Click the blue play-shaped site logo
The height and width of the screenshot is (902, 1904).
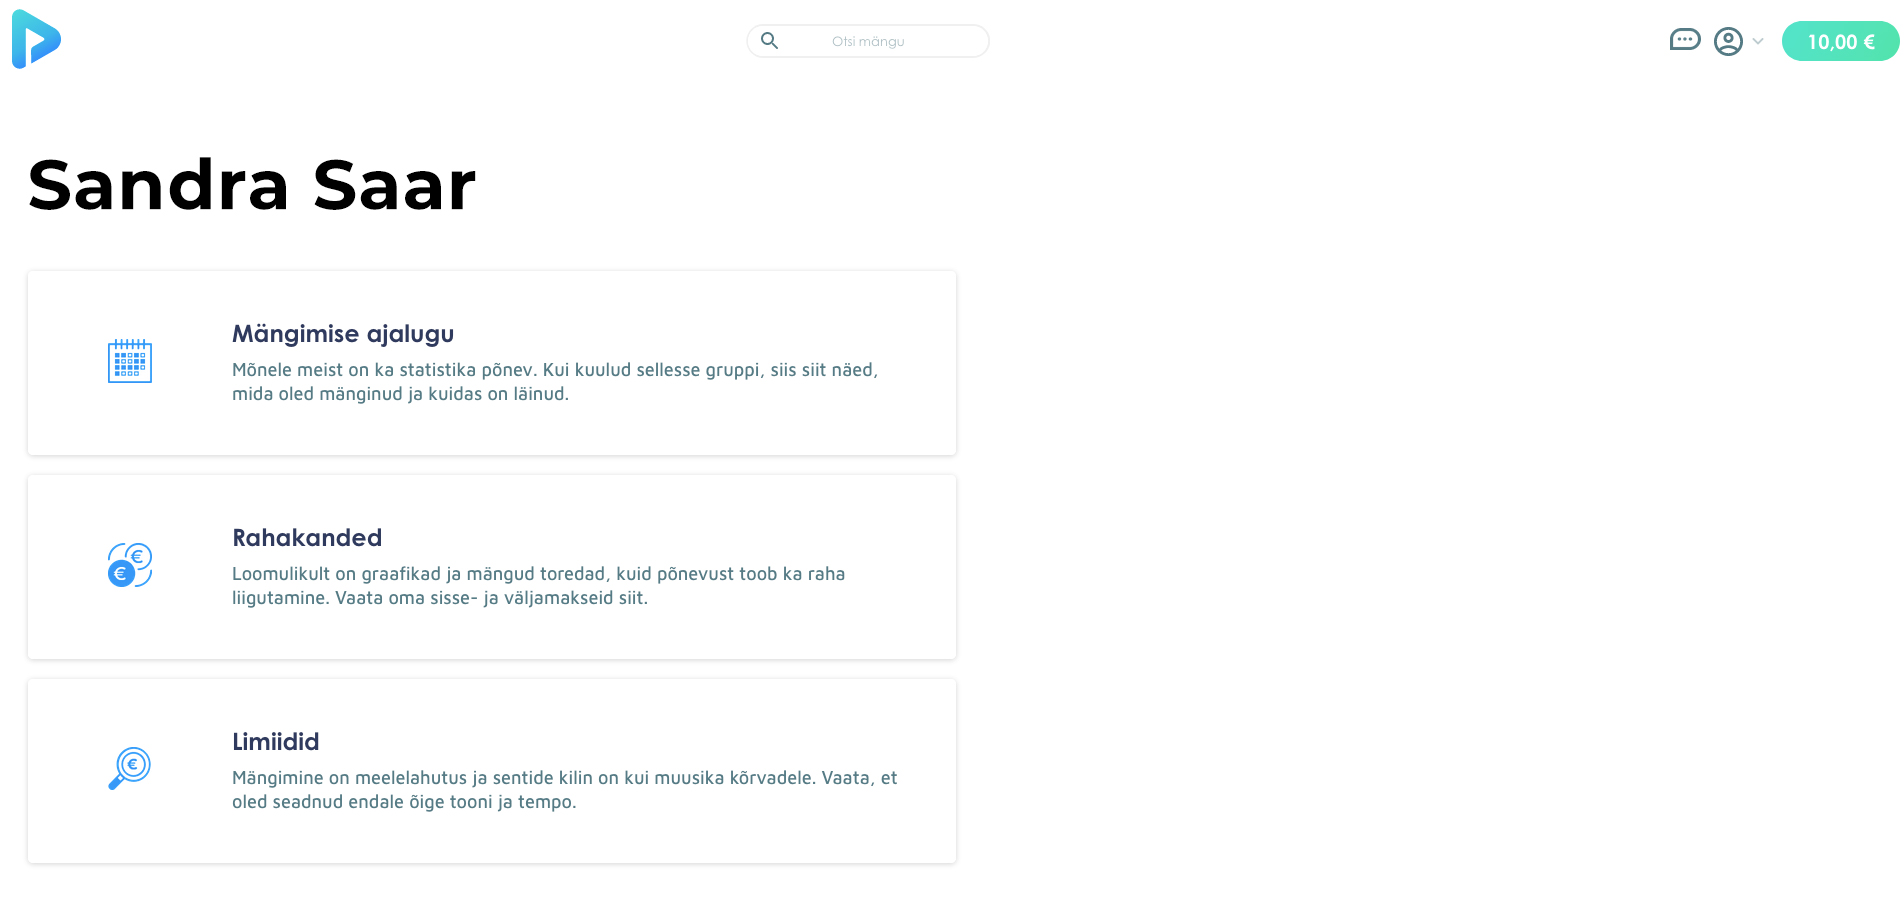pyautogui.click(x=36, y=39)
